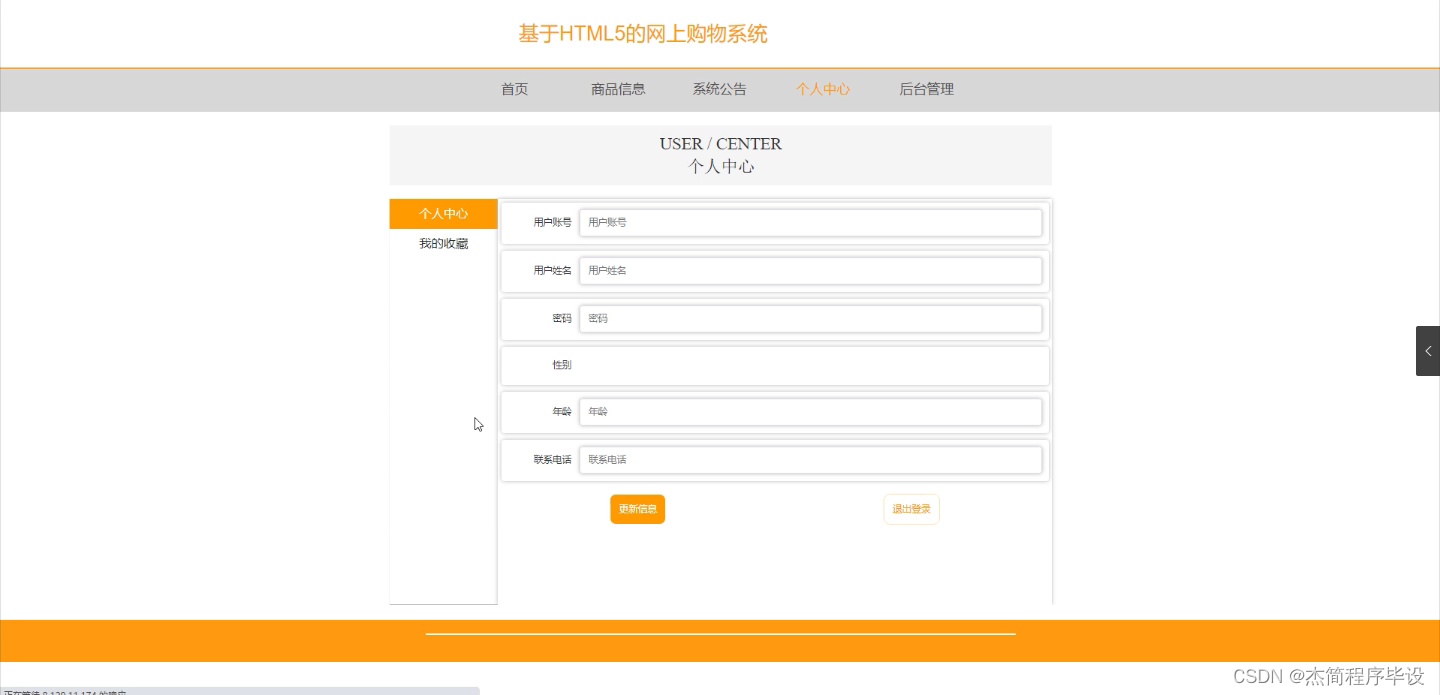Open the 首页 navigation item
Screen dimensions: 1440x695
coord(514,89)
